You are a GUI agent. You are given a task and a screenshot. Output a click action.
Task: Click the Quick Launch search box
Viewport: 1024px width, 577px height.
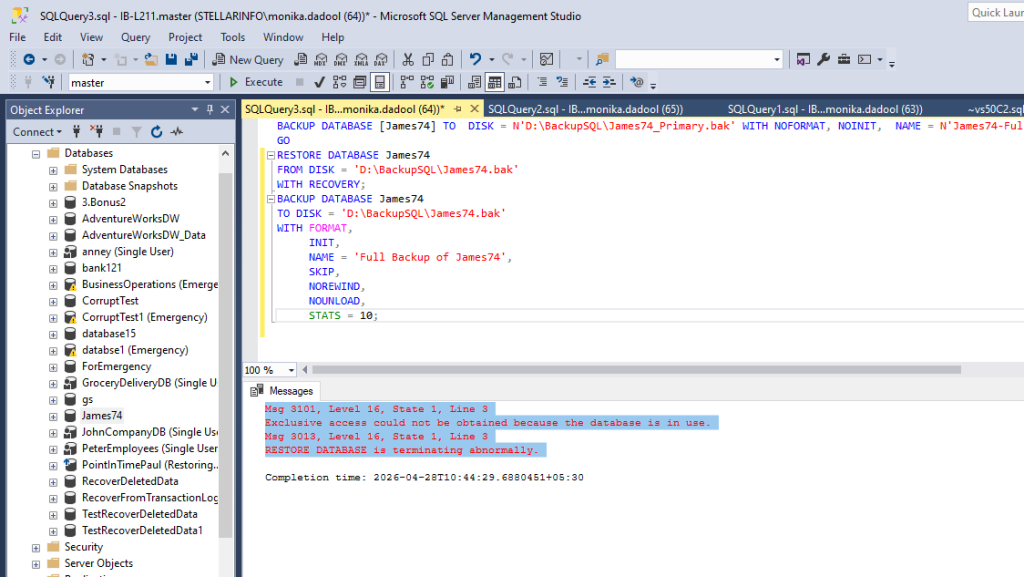click(x=995, y=12)
